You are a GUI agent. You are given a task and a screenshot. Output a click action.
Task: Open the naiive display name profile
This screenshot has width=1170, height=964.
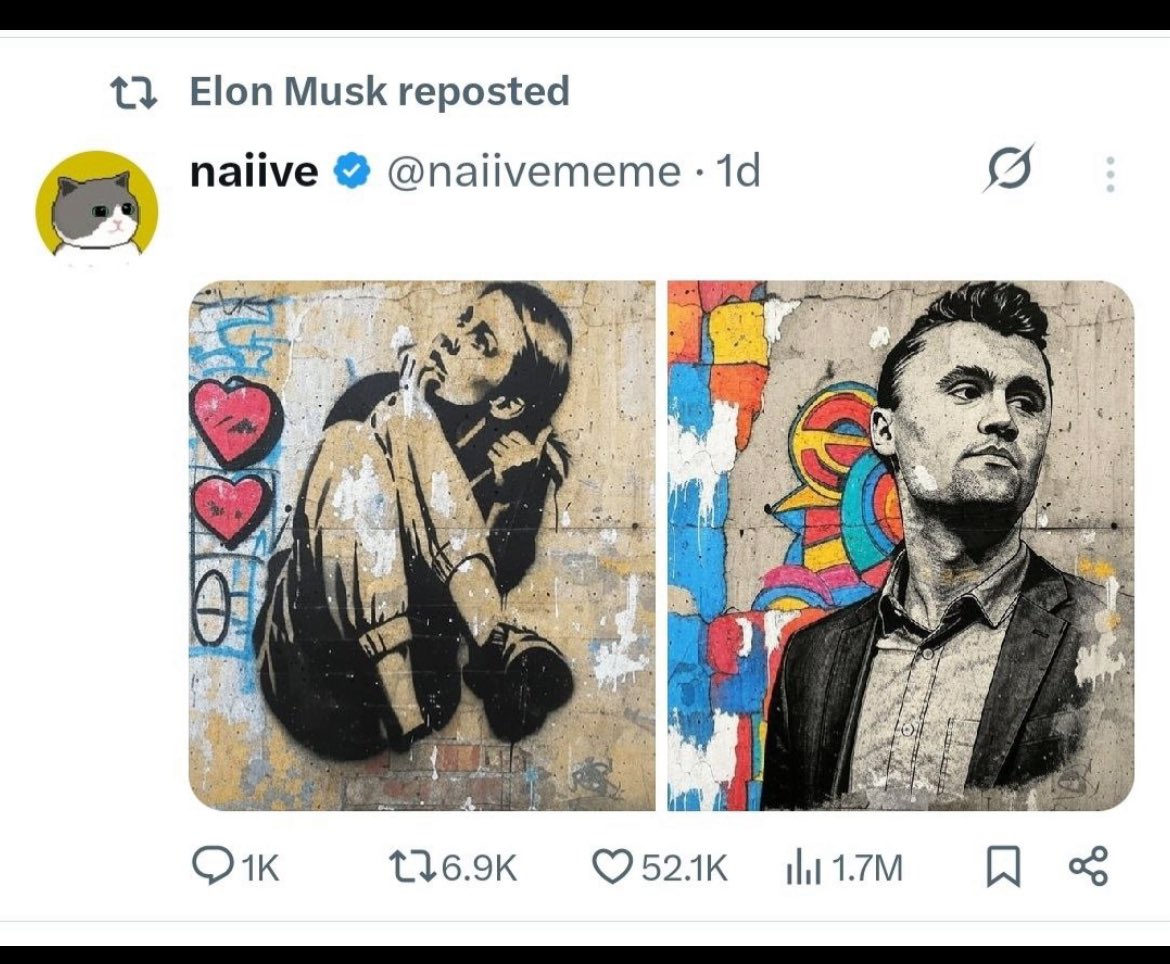coord(254,171)
